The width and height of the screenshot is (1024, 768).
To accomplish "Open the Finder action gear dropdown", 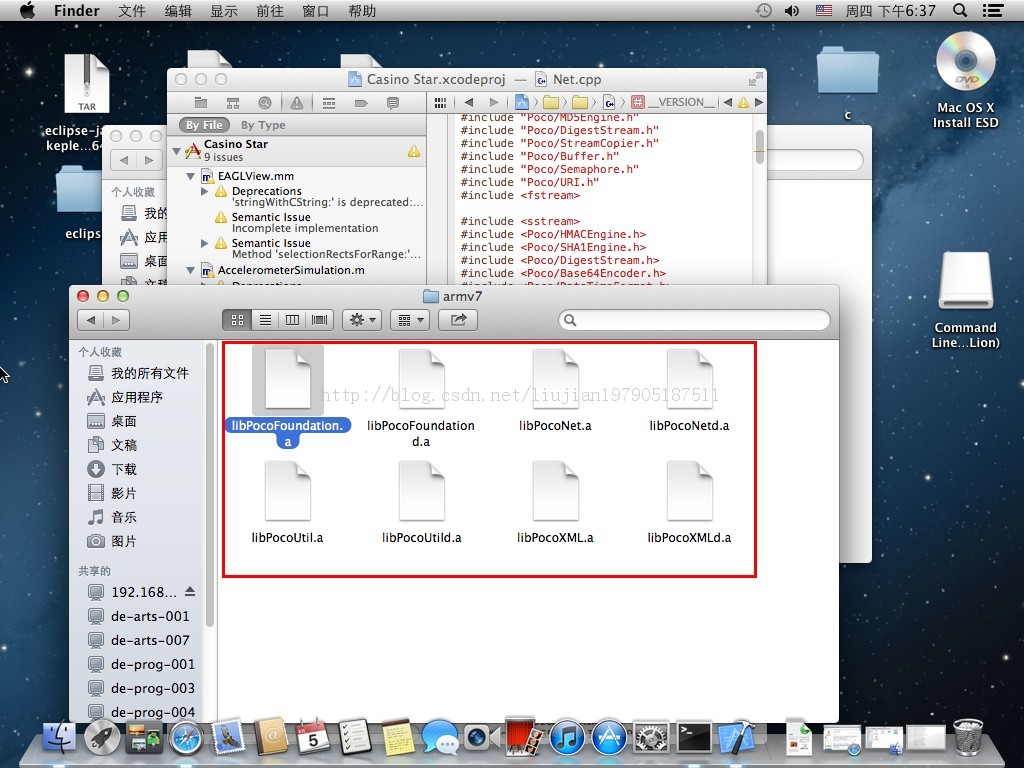I will [362, 320].
